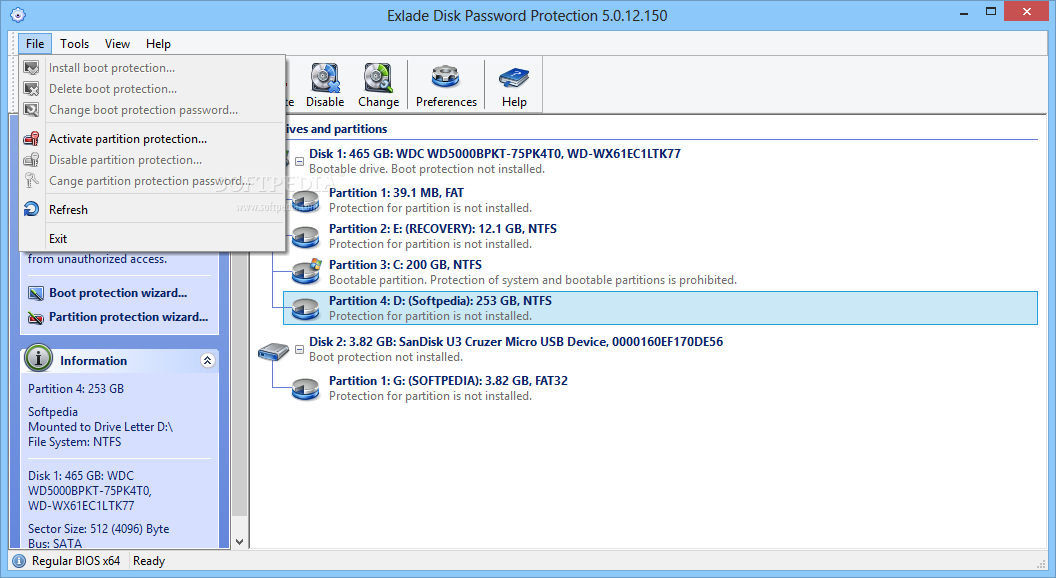Select Partition 4: D: (Softpedia) row text
The width and height of the screenshot is (1056, 578).
tap(440, 301)
